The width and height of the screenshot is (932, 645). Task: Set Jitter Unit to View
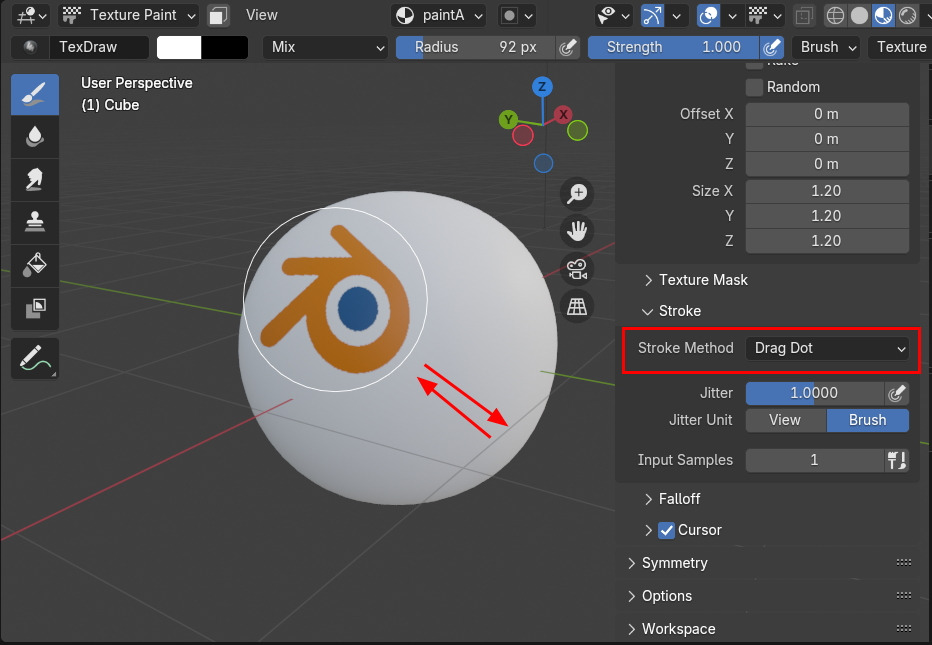click(x=785, y=420)
